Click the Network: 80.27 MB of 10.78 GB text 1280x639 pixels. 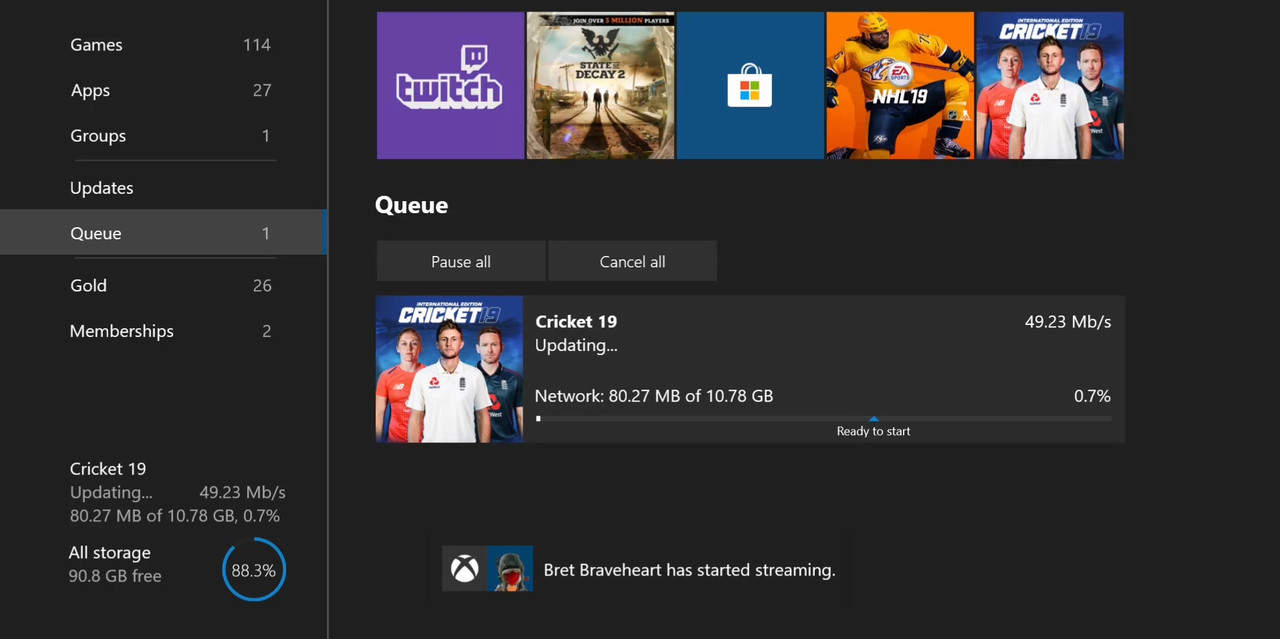tap(654, 396)
